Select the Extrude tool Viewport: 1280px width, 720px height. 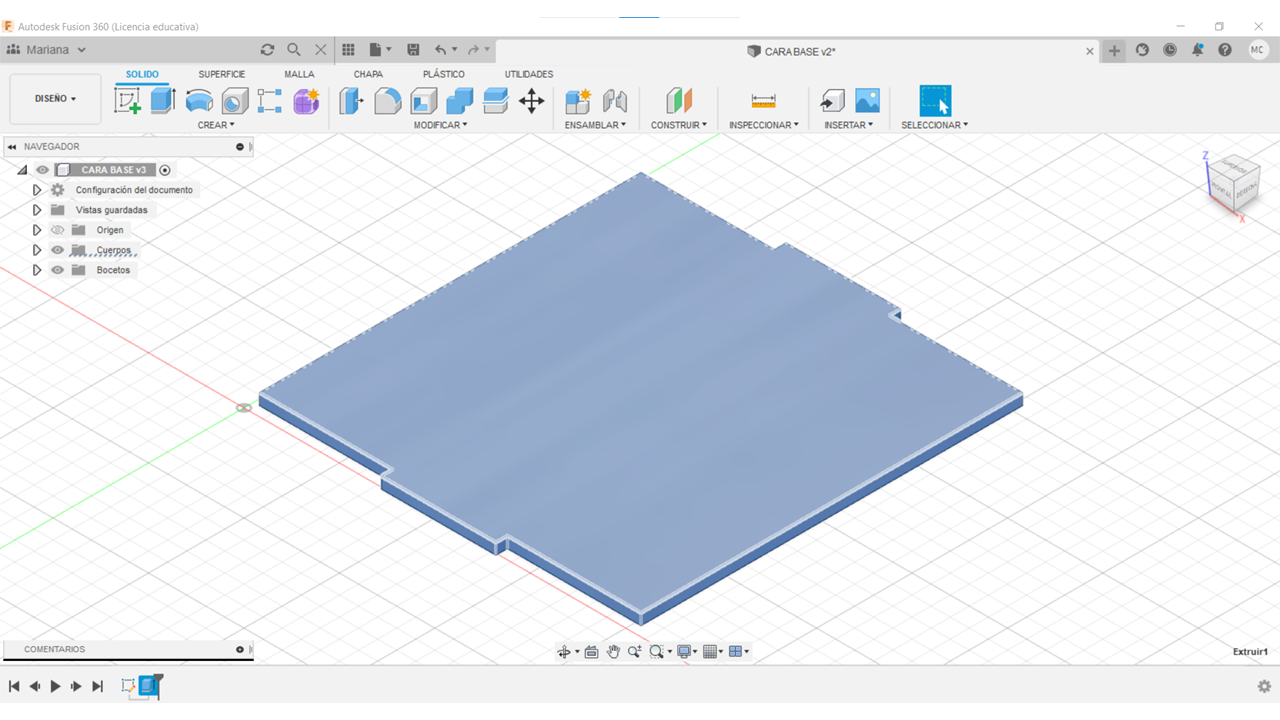(x=163, y=100)
